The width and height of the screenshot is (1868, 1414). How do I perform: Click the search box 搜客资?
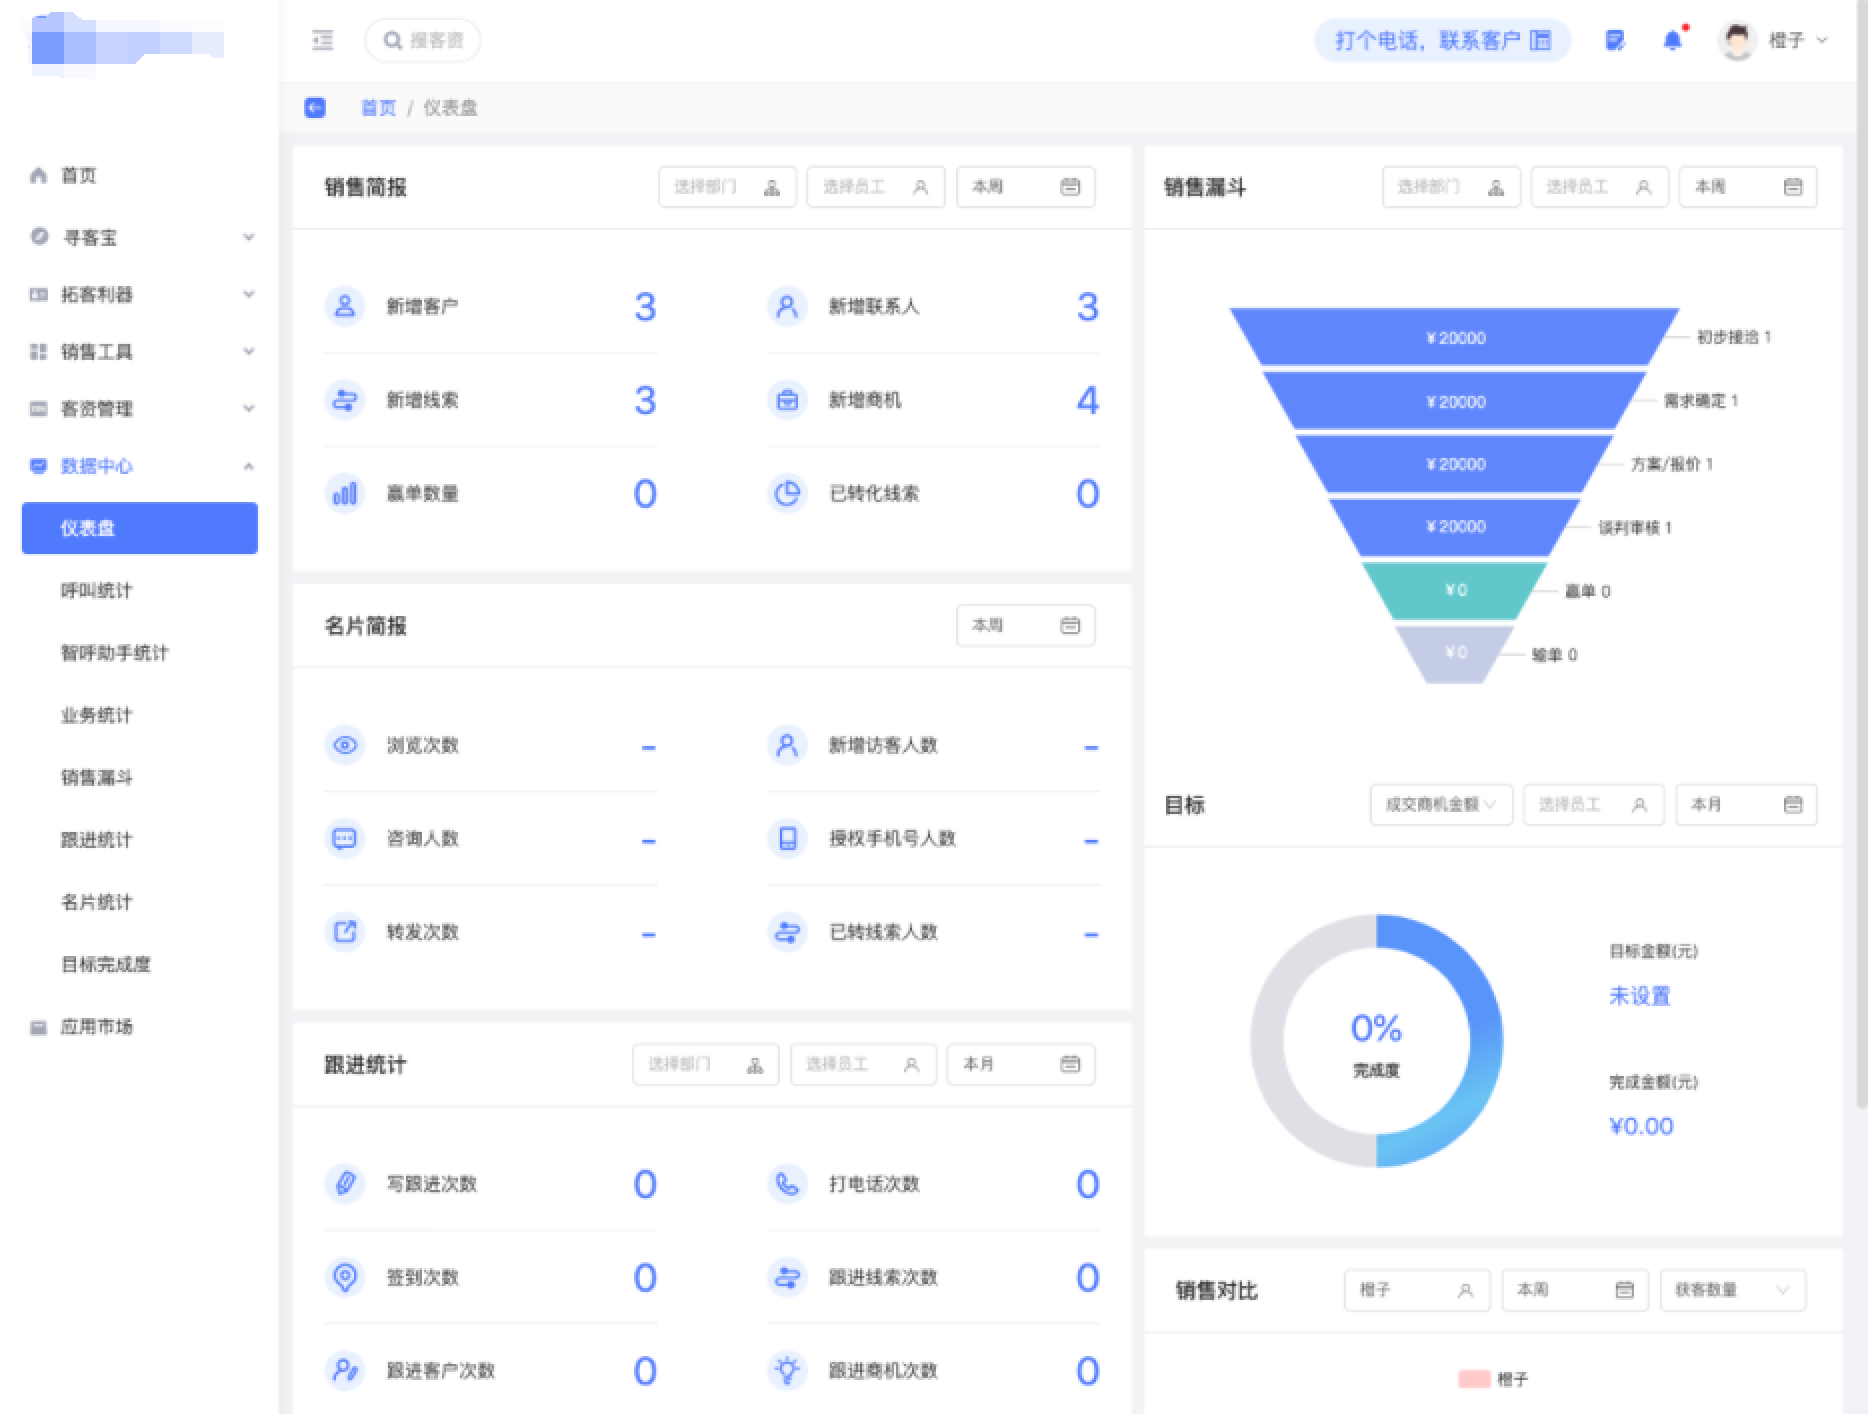(x=423, y=40)
